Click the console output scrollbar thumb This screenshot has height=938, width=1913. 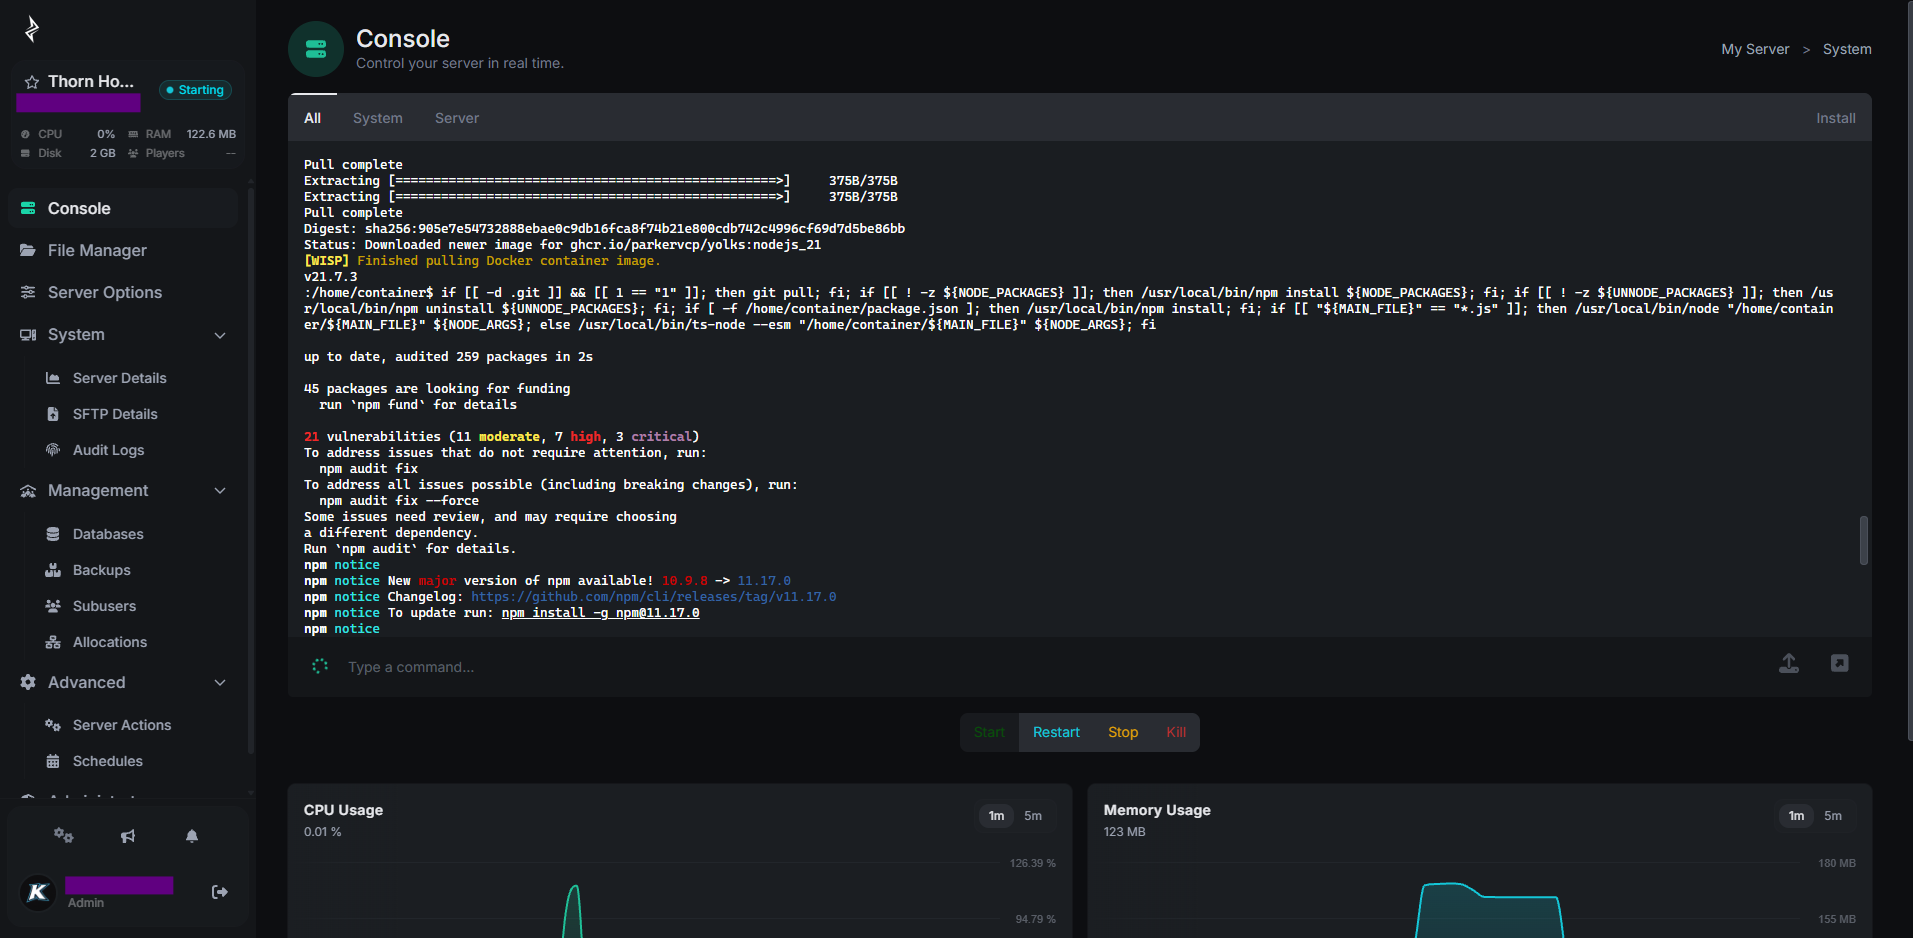pyautogui.click(x=1864, y=540)
